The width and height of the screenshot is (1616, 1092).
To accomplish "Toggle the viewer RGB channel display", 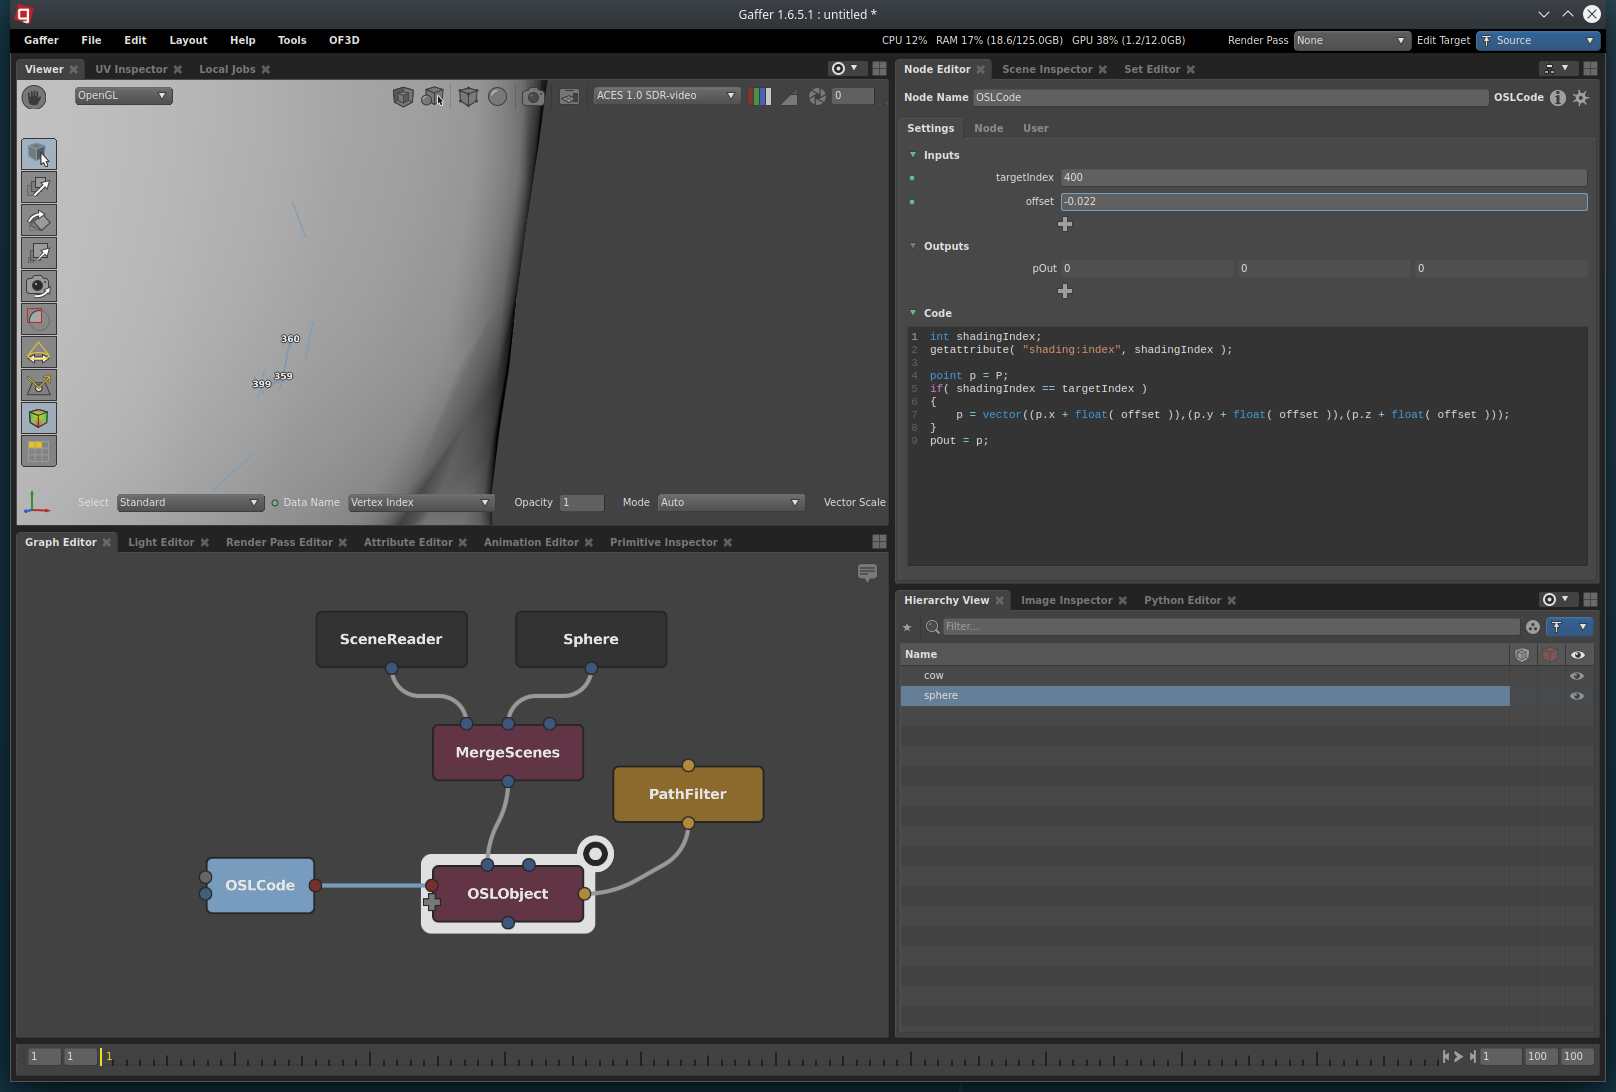I will click(x=759, y=96).
